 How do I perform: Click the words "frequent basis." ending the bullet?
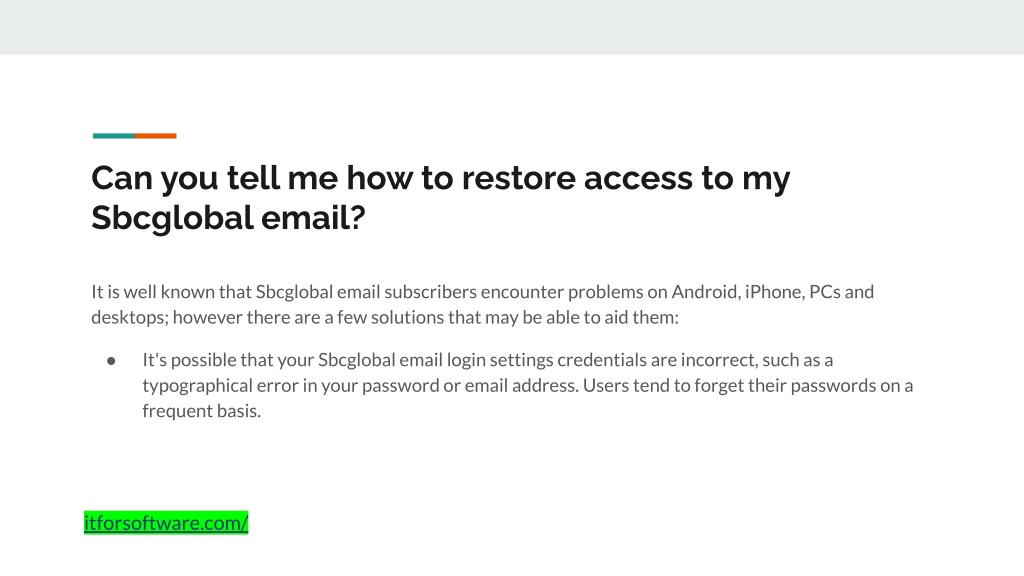pyautogui.click(x=201, y=411)
